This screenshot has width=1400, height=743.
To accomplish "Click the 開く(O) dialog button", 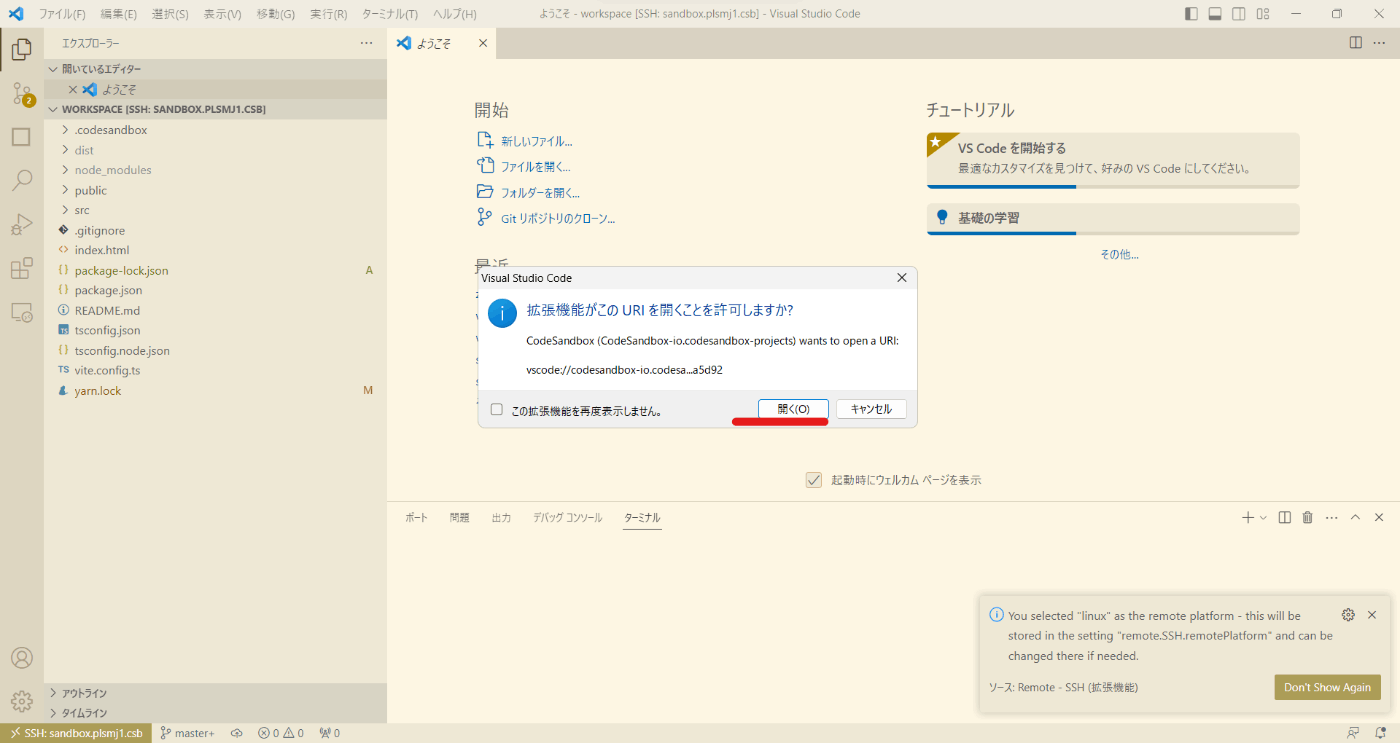I will pyautogui.click(x=793, y=409).
